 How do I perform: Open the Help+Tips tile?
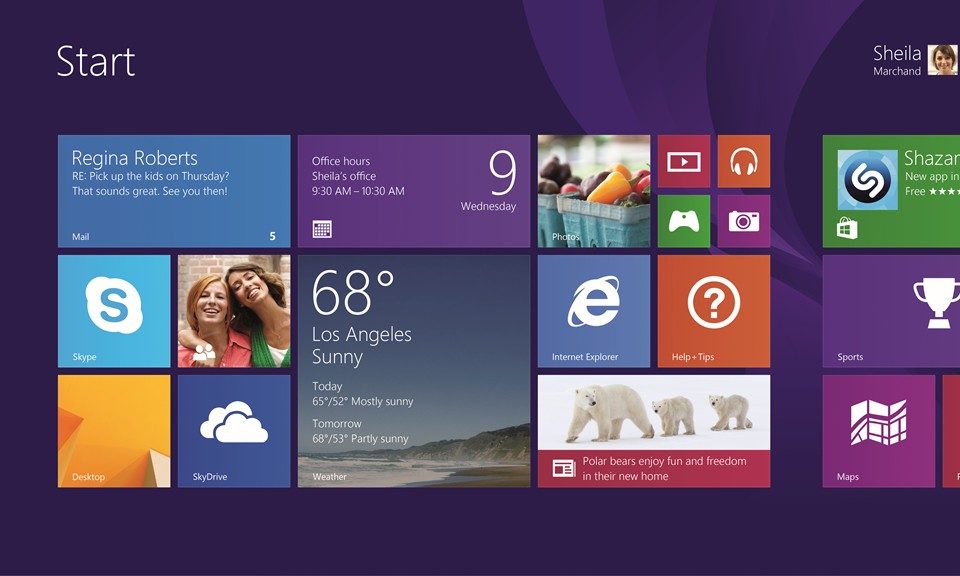coord(714,311)
